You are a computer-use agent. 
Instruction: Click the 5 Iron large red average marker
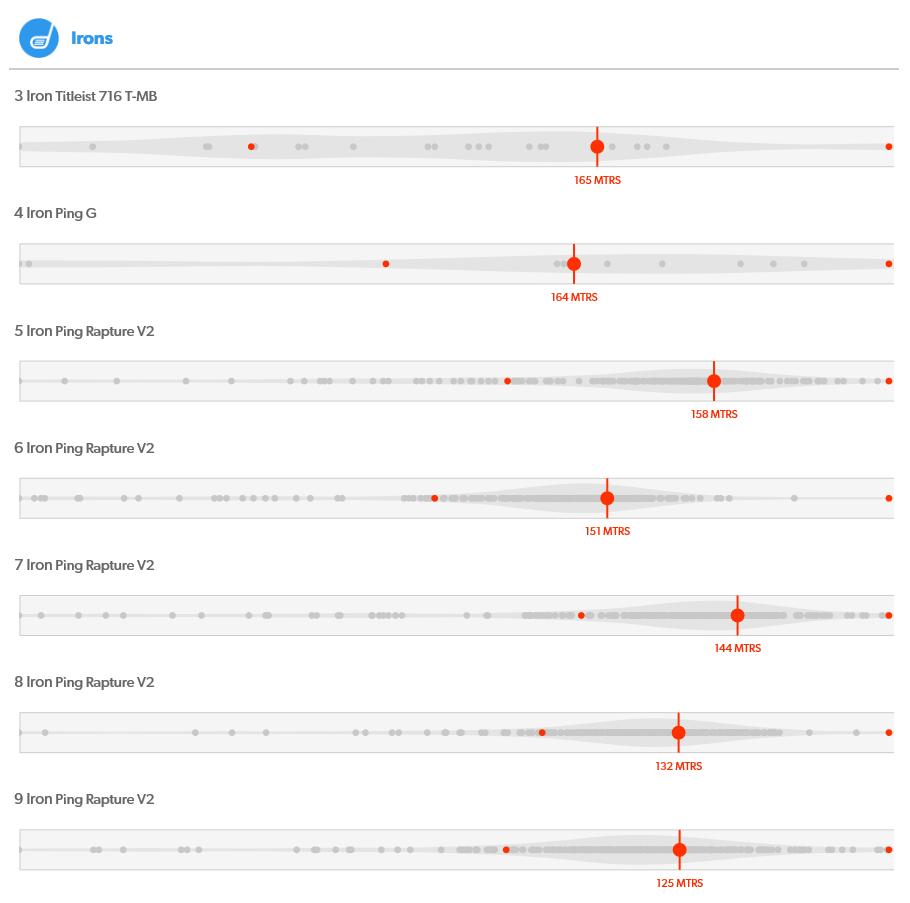click(x=714, y=381)
